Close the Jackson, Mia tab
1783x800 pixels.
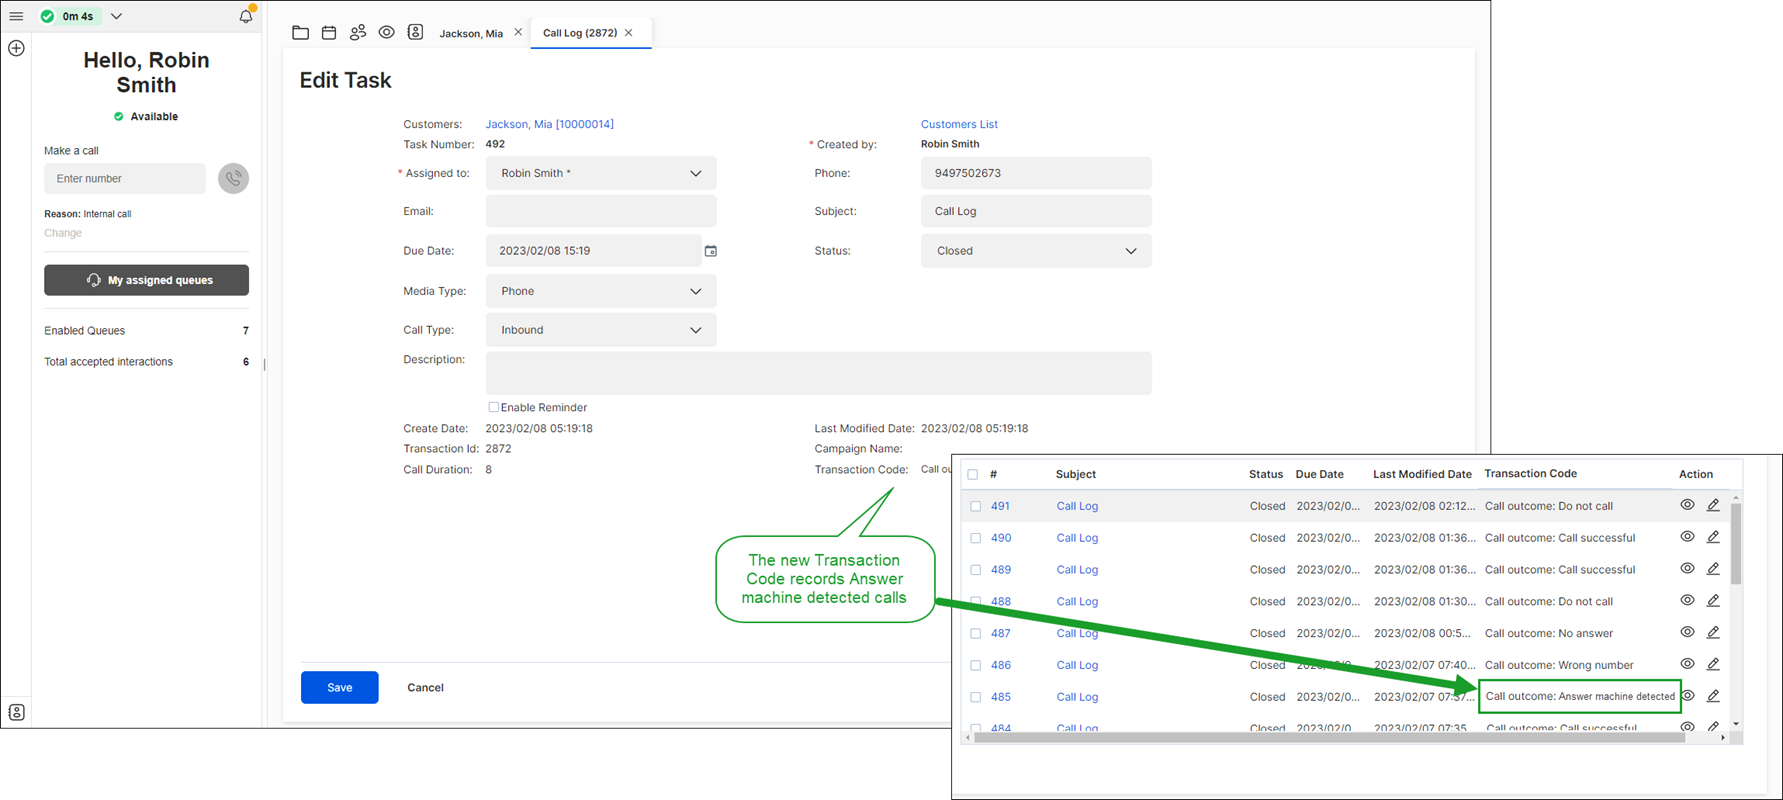(518, 33)
